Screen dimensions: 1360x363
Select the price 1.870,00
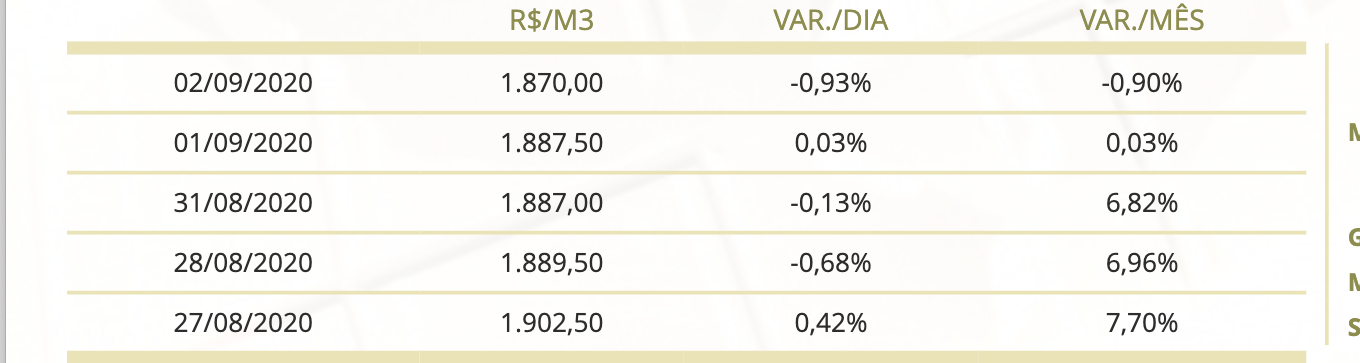(x=552, y=83)
